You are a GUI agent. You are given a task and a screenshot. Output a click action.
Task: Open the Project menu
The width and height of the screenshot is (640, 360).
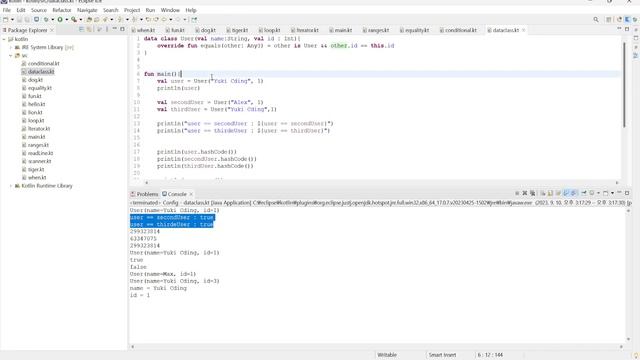coord(132,10)
